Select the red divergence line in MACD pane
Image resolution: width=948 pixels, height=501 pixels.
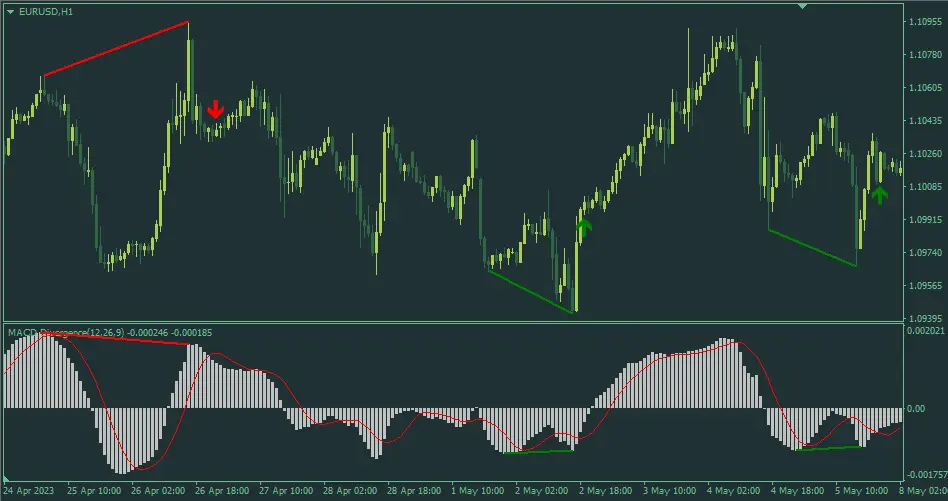click(120, 339)
